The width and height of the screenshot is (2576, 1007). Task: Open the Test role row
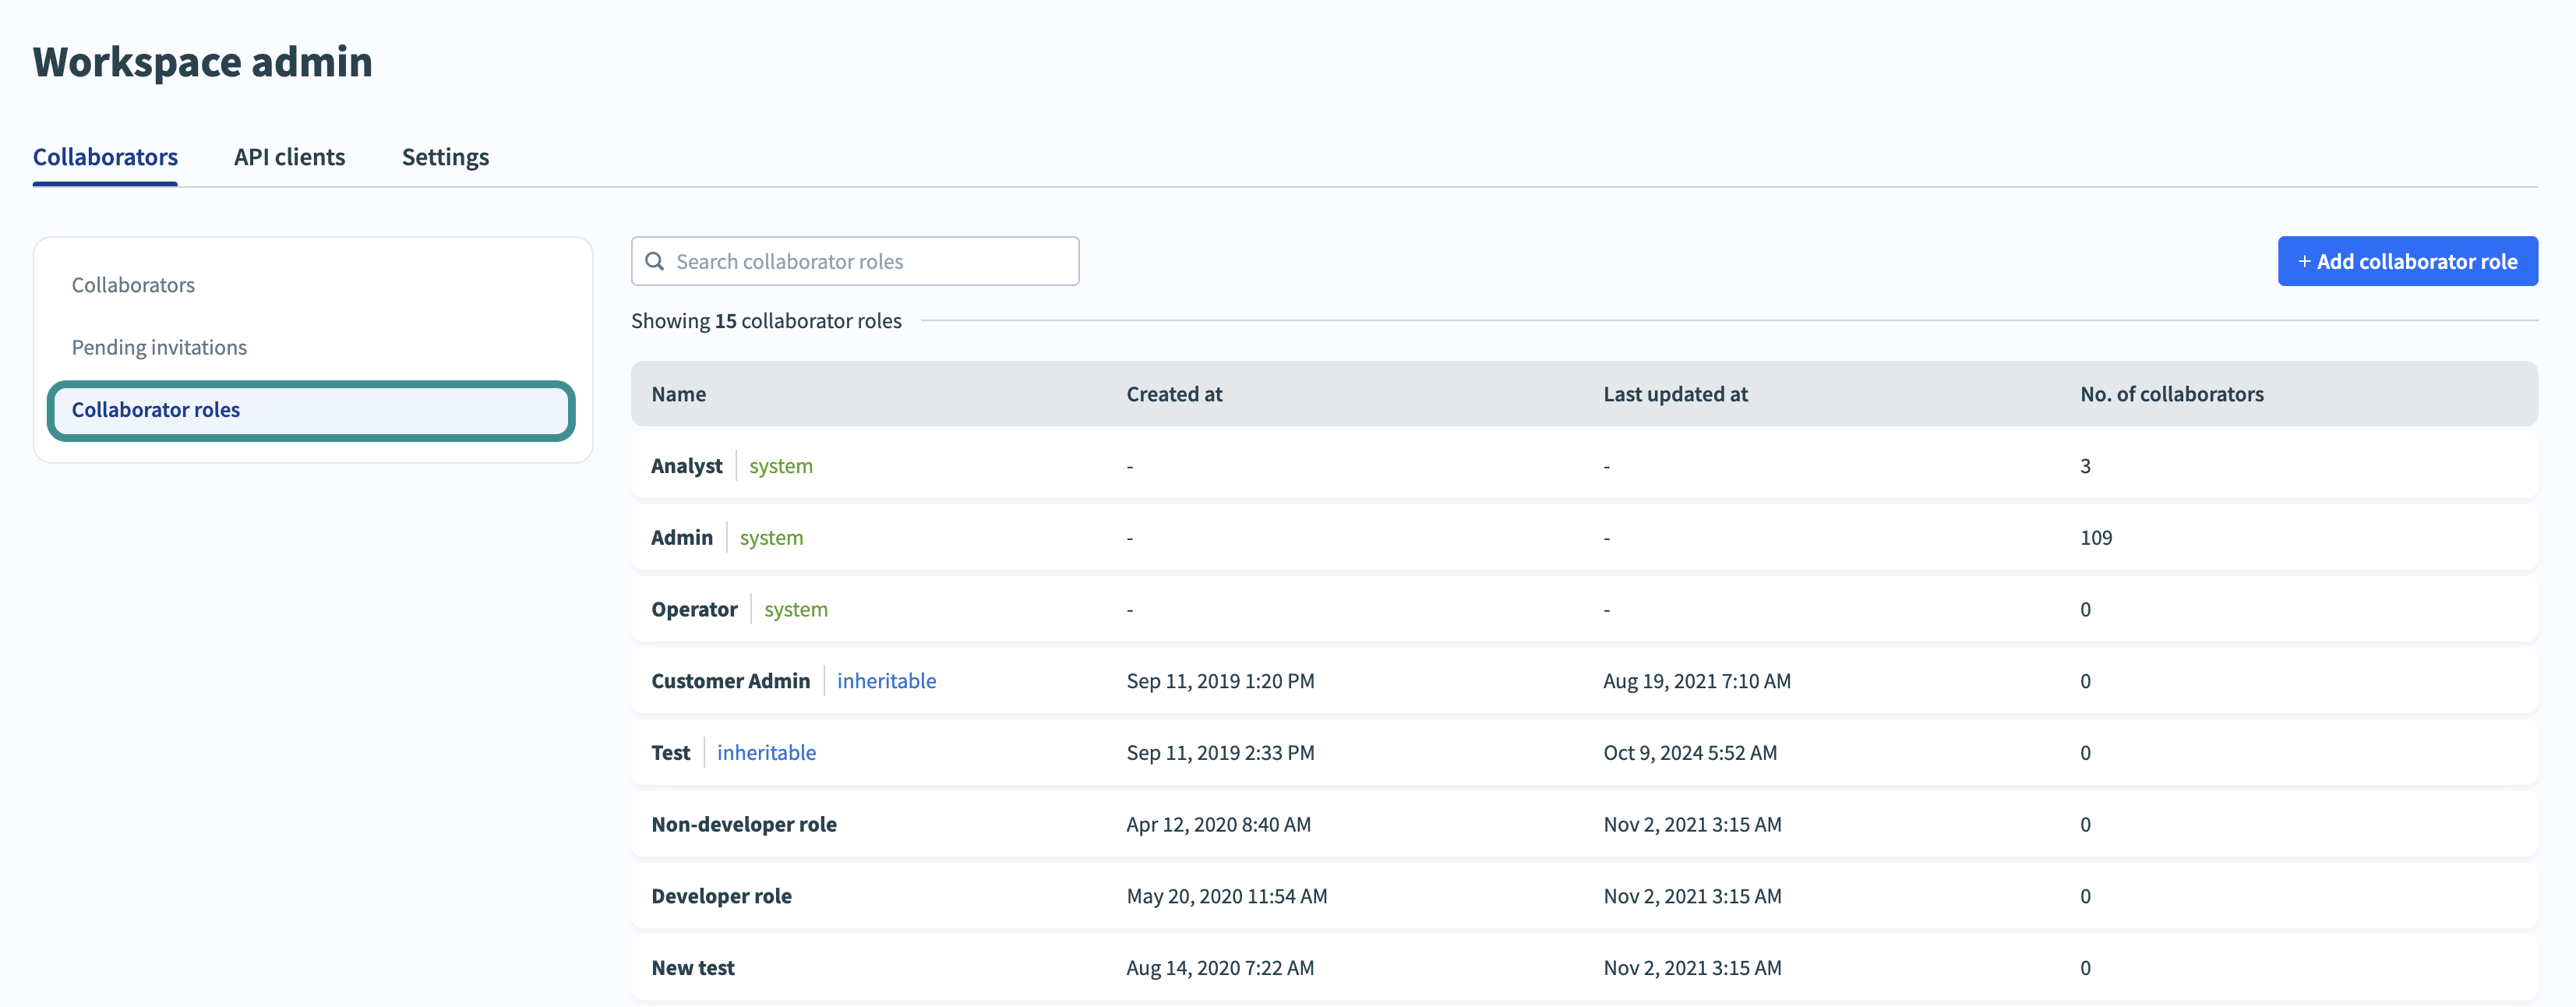coord(1584,753)
